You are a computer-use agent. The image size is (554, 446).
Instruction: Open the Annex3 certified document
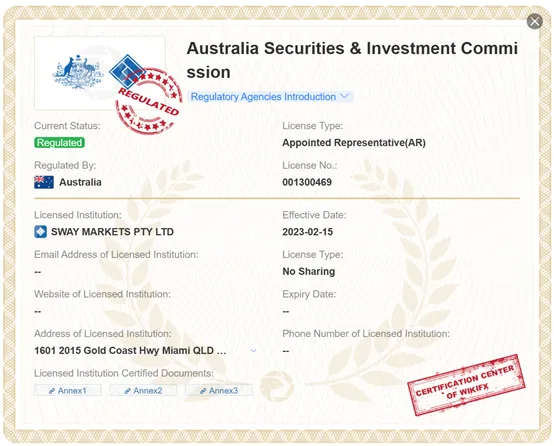point(219,391)
